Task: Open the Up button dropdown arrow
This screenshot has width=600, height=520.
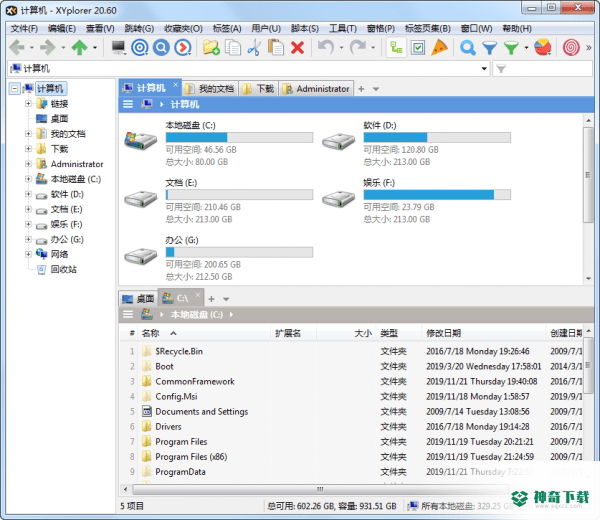Action: (95, 48)
